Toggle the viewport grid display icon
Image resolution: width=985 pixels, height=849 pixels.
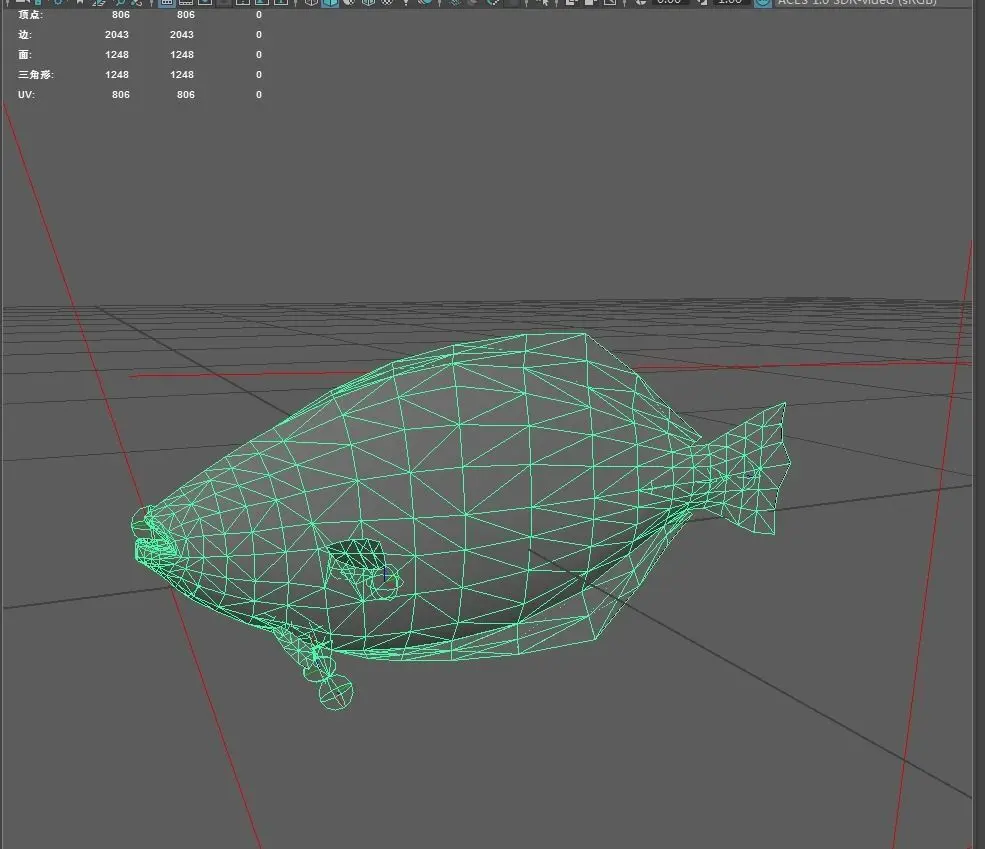pyautogui.click(x=166, y=3)
